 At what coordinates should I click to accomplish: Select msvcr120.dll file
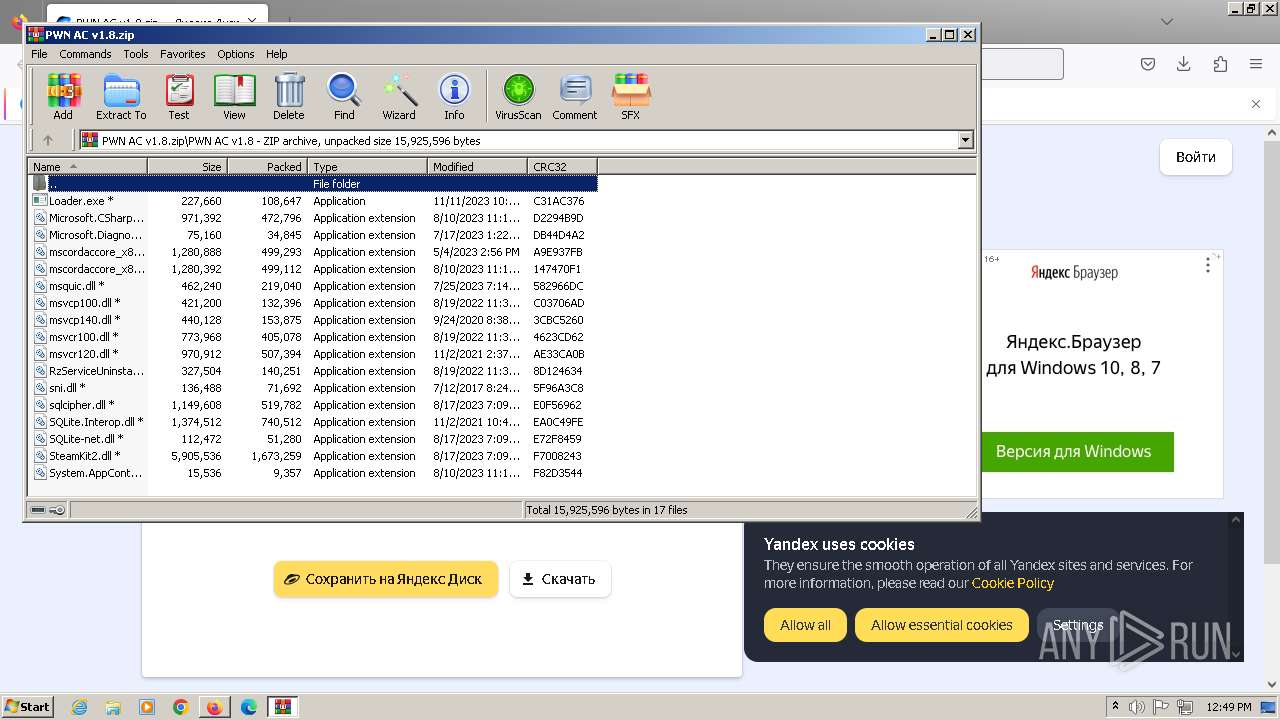pyautogui.click(x=313, y=354)
